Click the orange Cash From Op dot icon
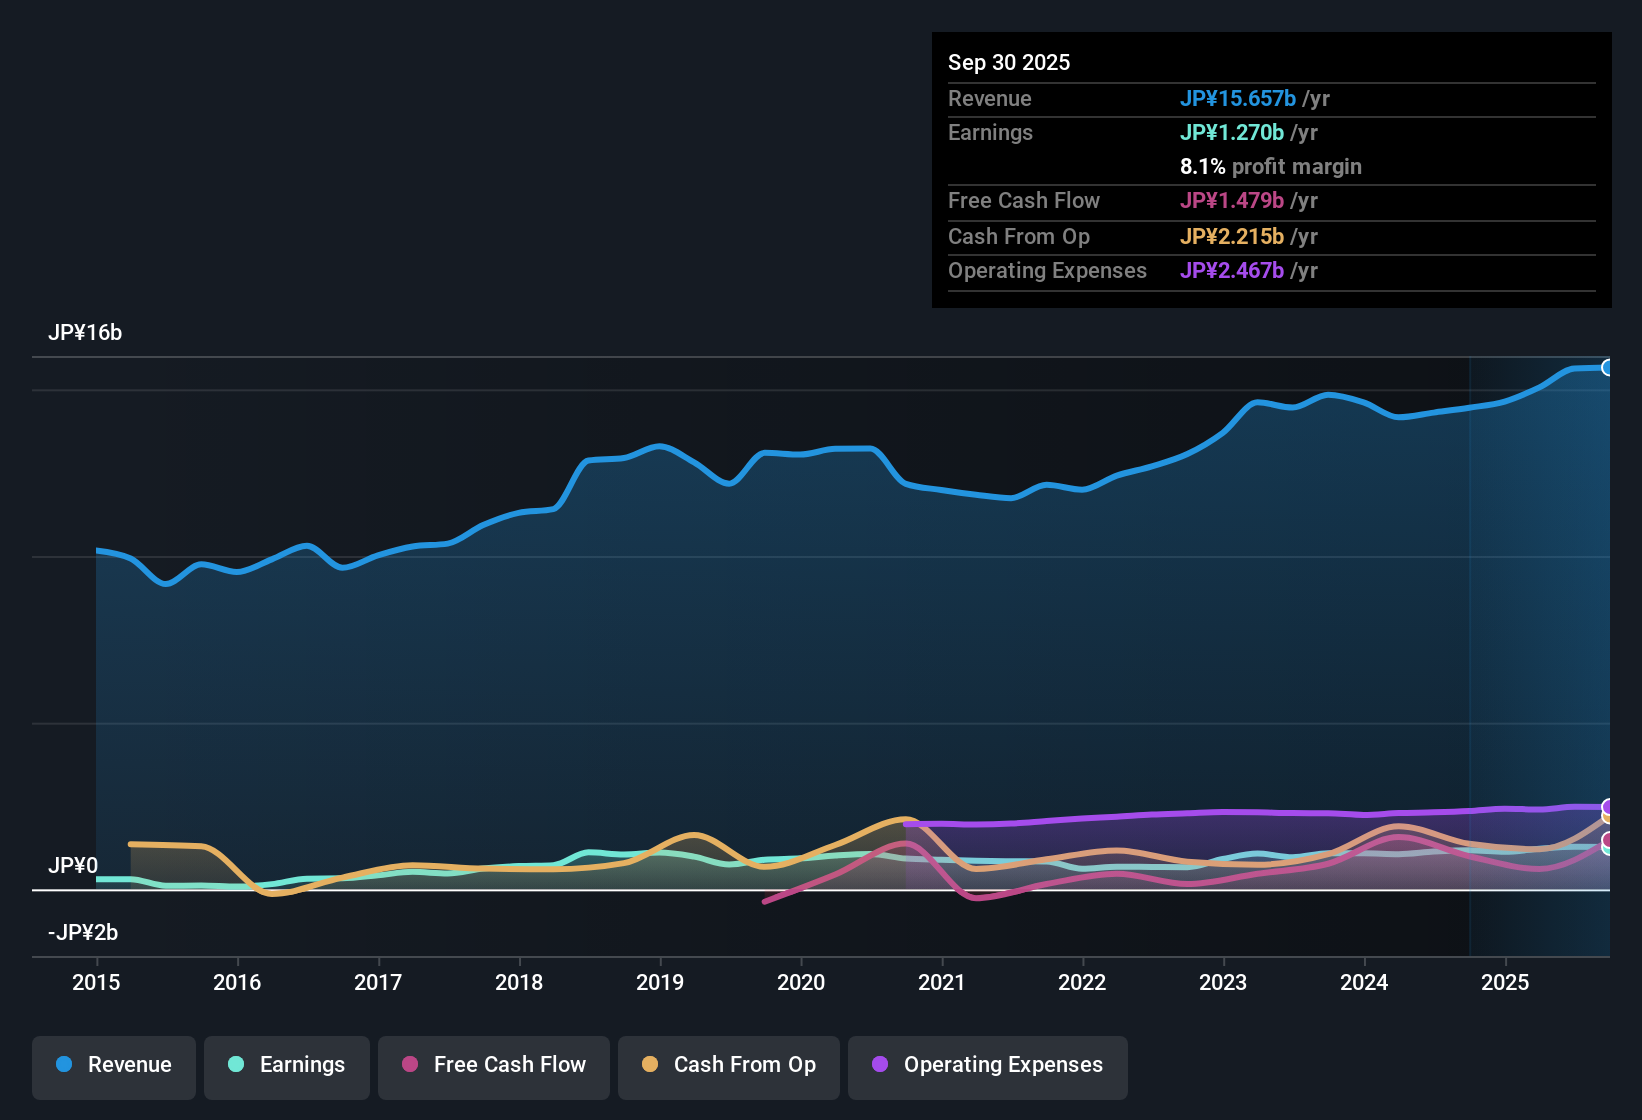The width and height of the screenshot is (1642, 1120). 649,1065
